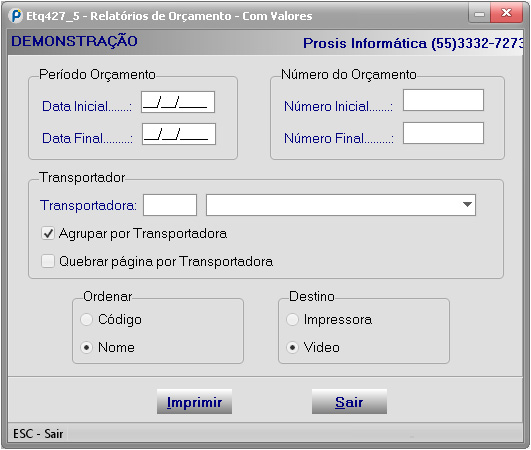Click the ESC - Sair status bar text
Image resolution: width=531 pixels, height=450 pixels.
pos(38,434)
